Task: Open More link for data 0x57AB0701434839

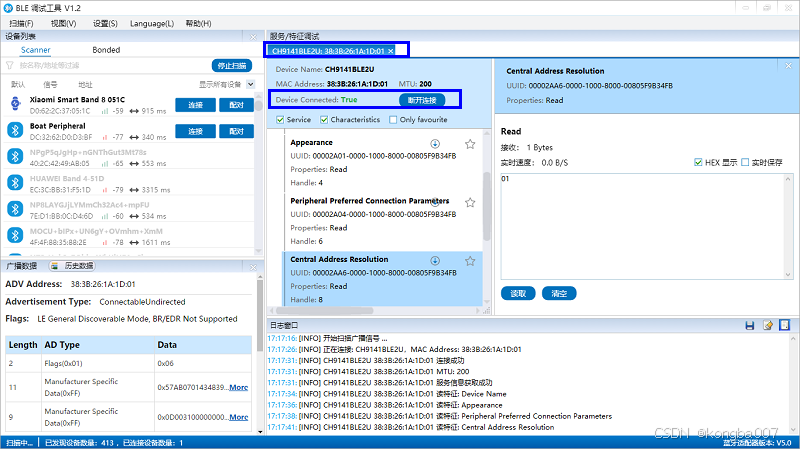Action: click(x=239, y=387)
